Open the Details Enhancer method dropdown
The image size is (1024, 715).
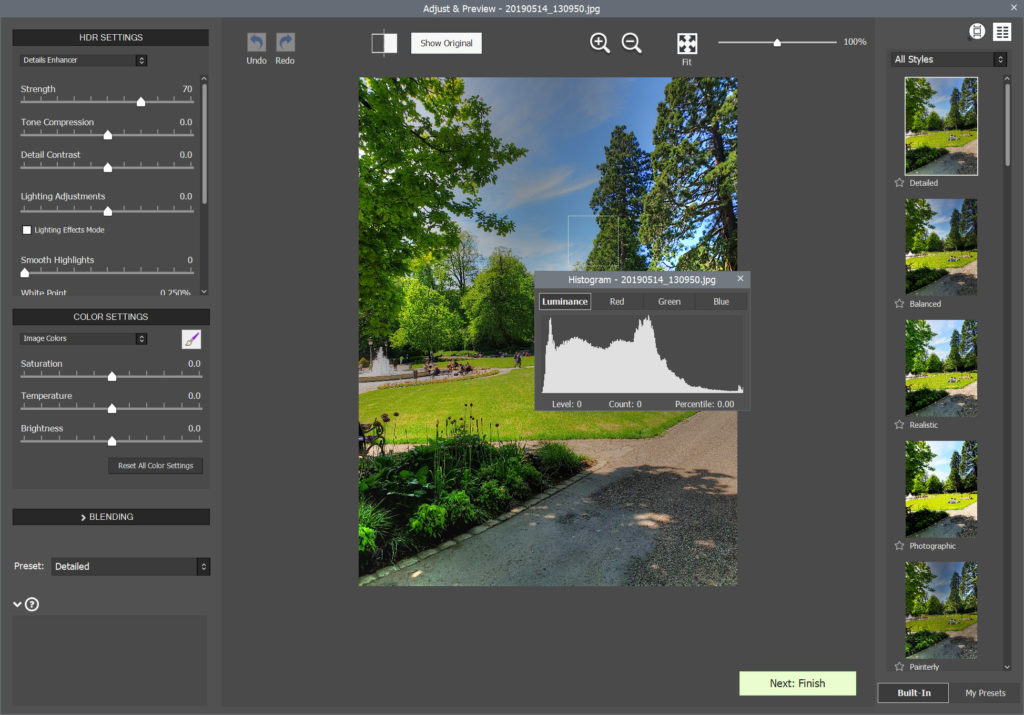84,60
